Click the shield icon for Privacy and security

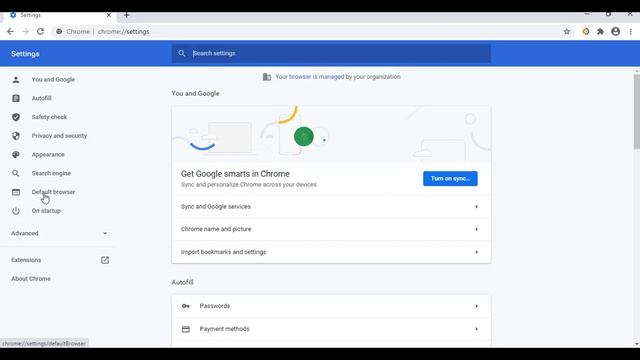click(x=16, y=136)
